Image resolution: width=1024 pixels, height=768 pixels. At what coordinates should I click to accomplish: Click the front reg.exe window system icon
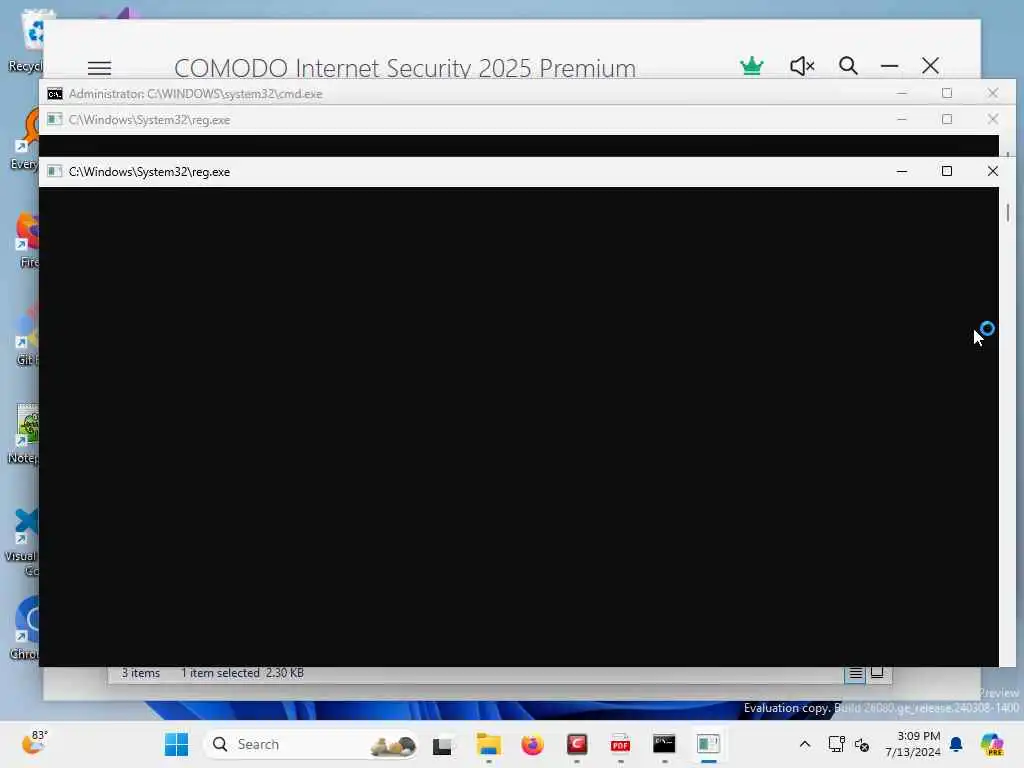click(55, 172)
